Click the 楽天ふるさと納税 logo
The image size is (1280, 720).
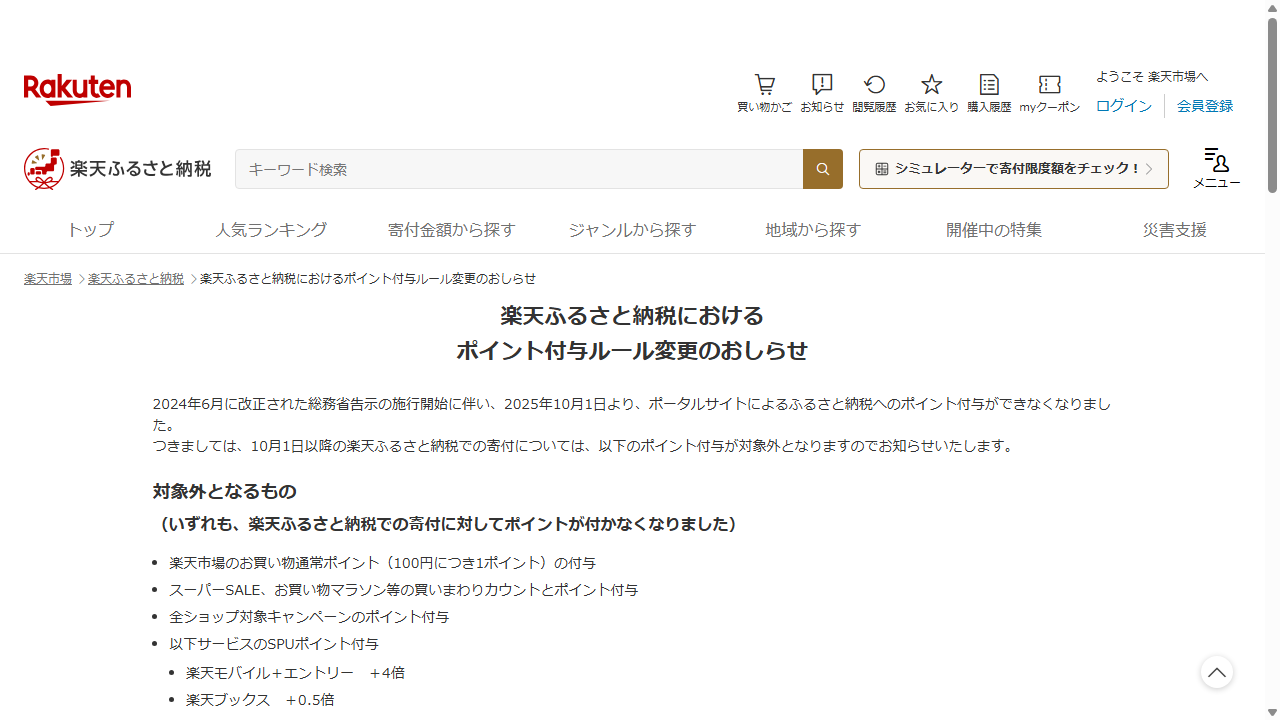pyautogui.click(x=118, y=169)
